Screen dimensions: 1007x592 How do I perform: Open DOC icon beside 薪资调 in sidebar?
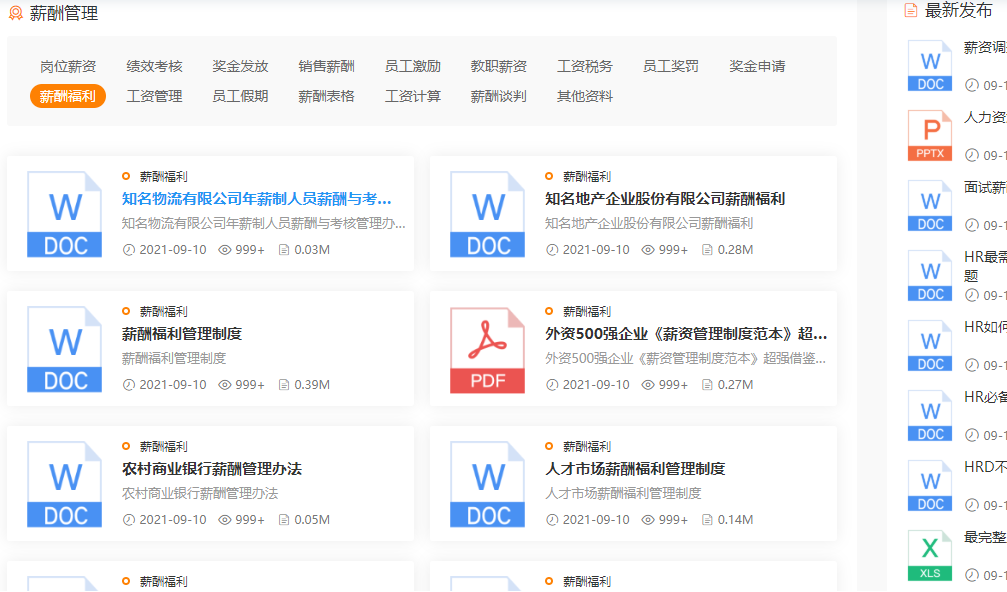(x=930, y=65)
